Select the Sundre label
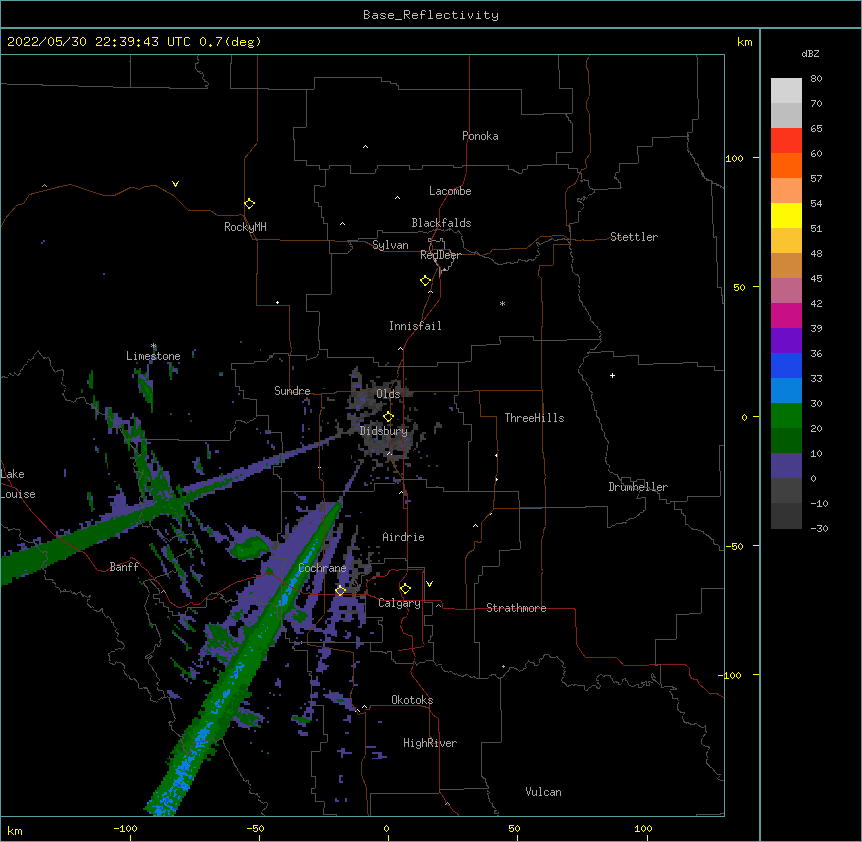862x842 pixels. (292, 391)
